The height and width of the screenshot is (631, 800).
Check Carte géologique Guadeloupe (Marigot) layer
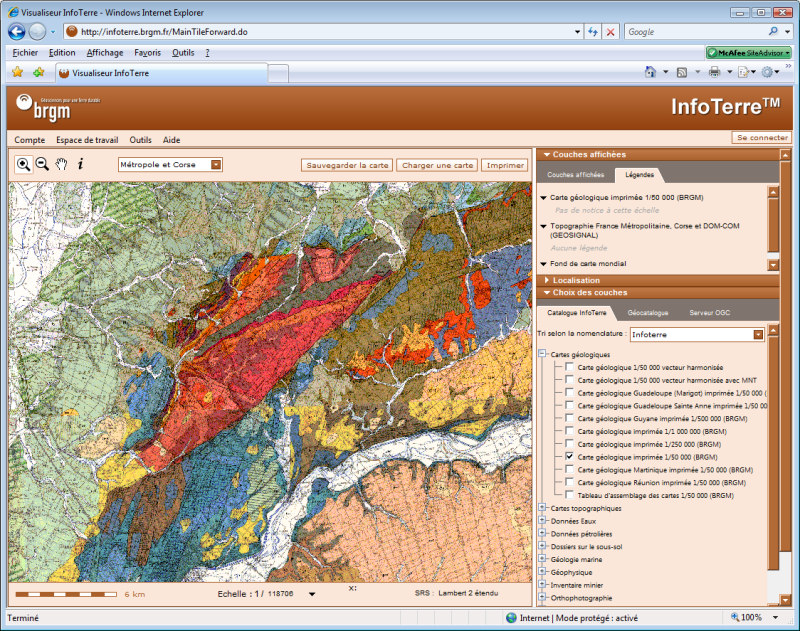pos(569,392)
